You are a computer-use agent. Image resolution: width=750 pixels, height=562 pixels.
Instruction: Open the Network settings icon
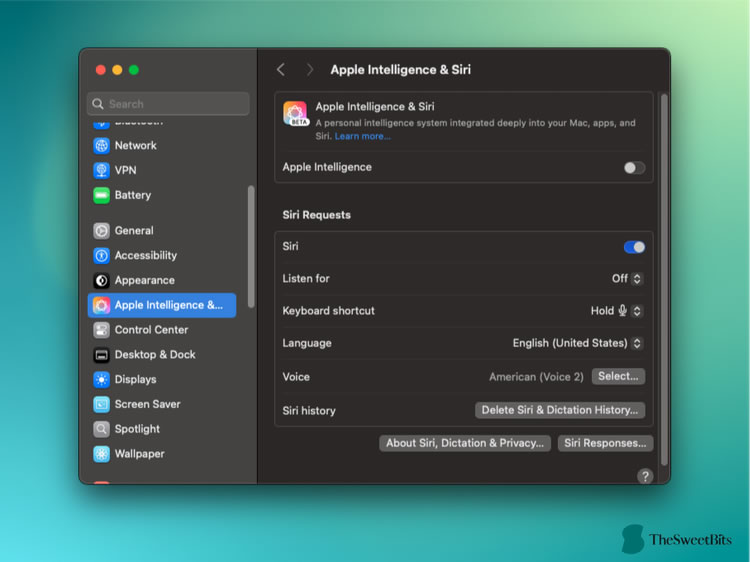pyautogui.click(x=101, y=145)
